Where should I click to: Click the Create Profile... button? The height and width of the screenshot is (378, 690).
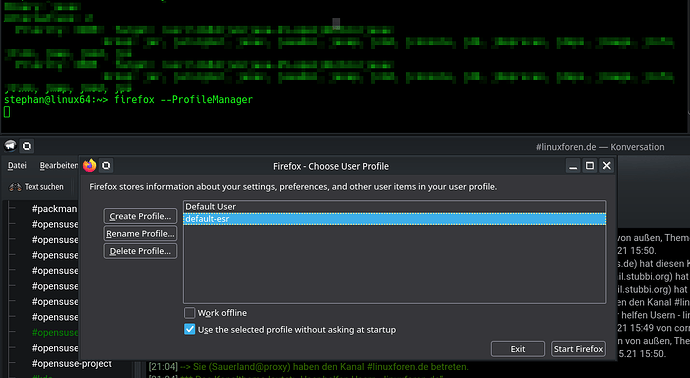pyautogui.click(x=140, y=216)
